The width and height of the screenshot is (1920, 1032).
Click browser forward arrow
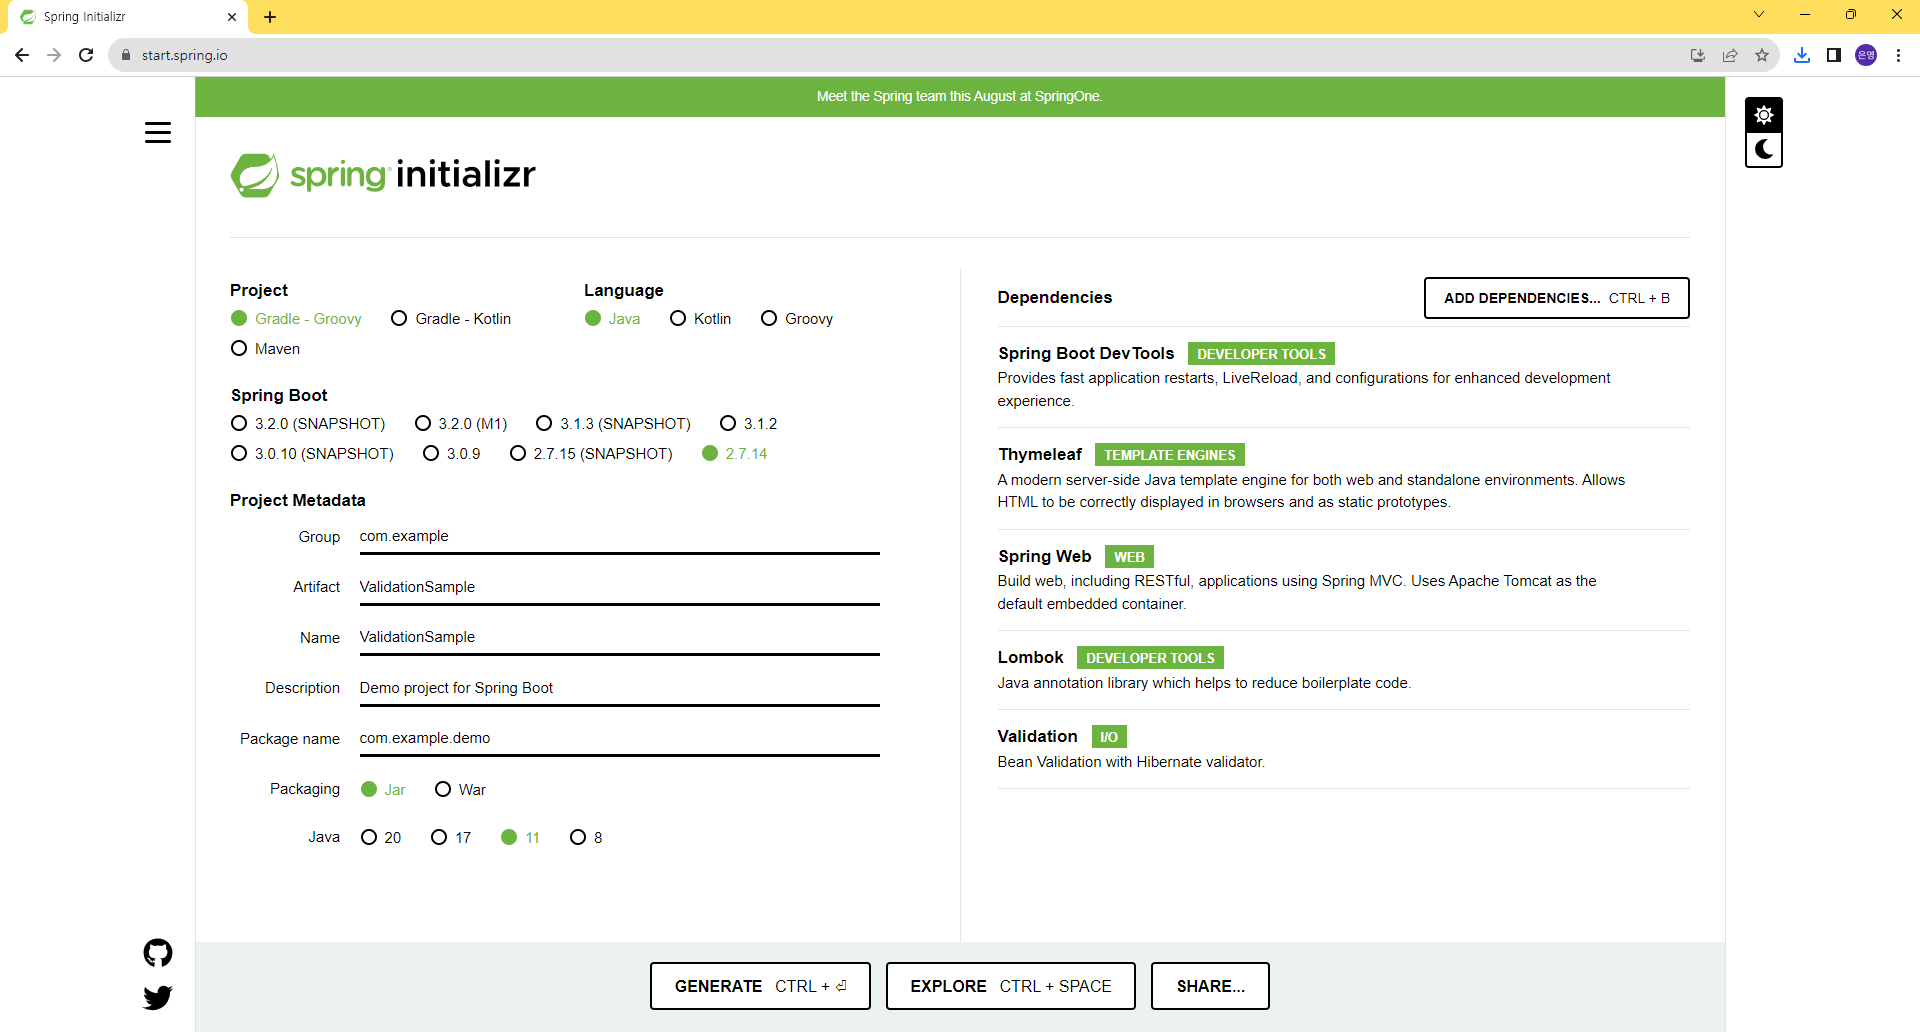pos(54,55)
